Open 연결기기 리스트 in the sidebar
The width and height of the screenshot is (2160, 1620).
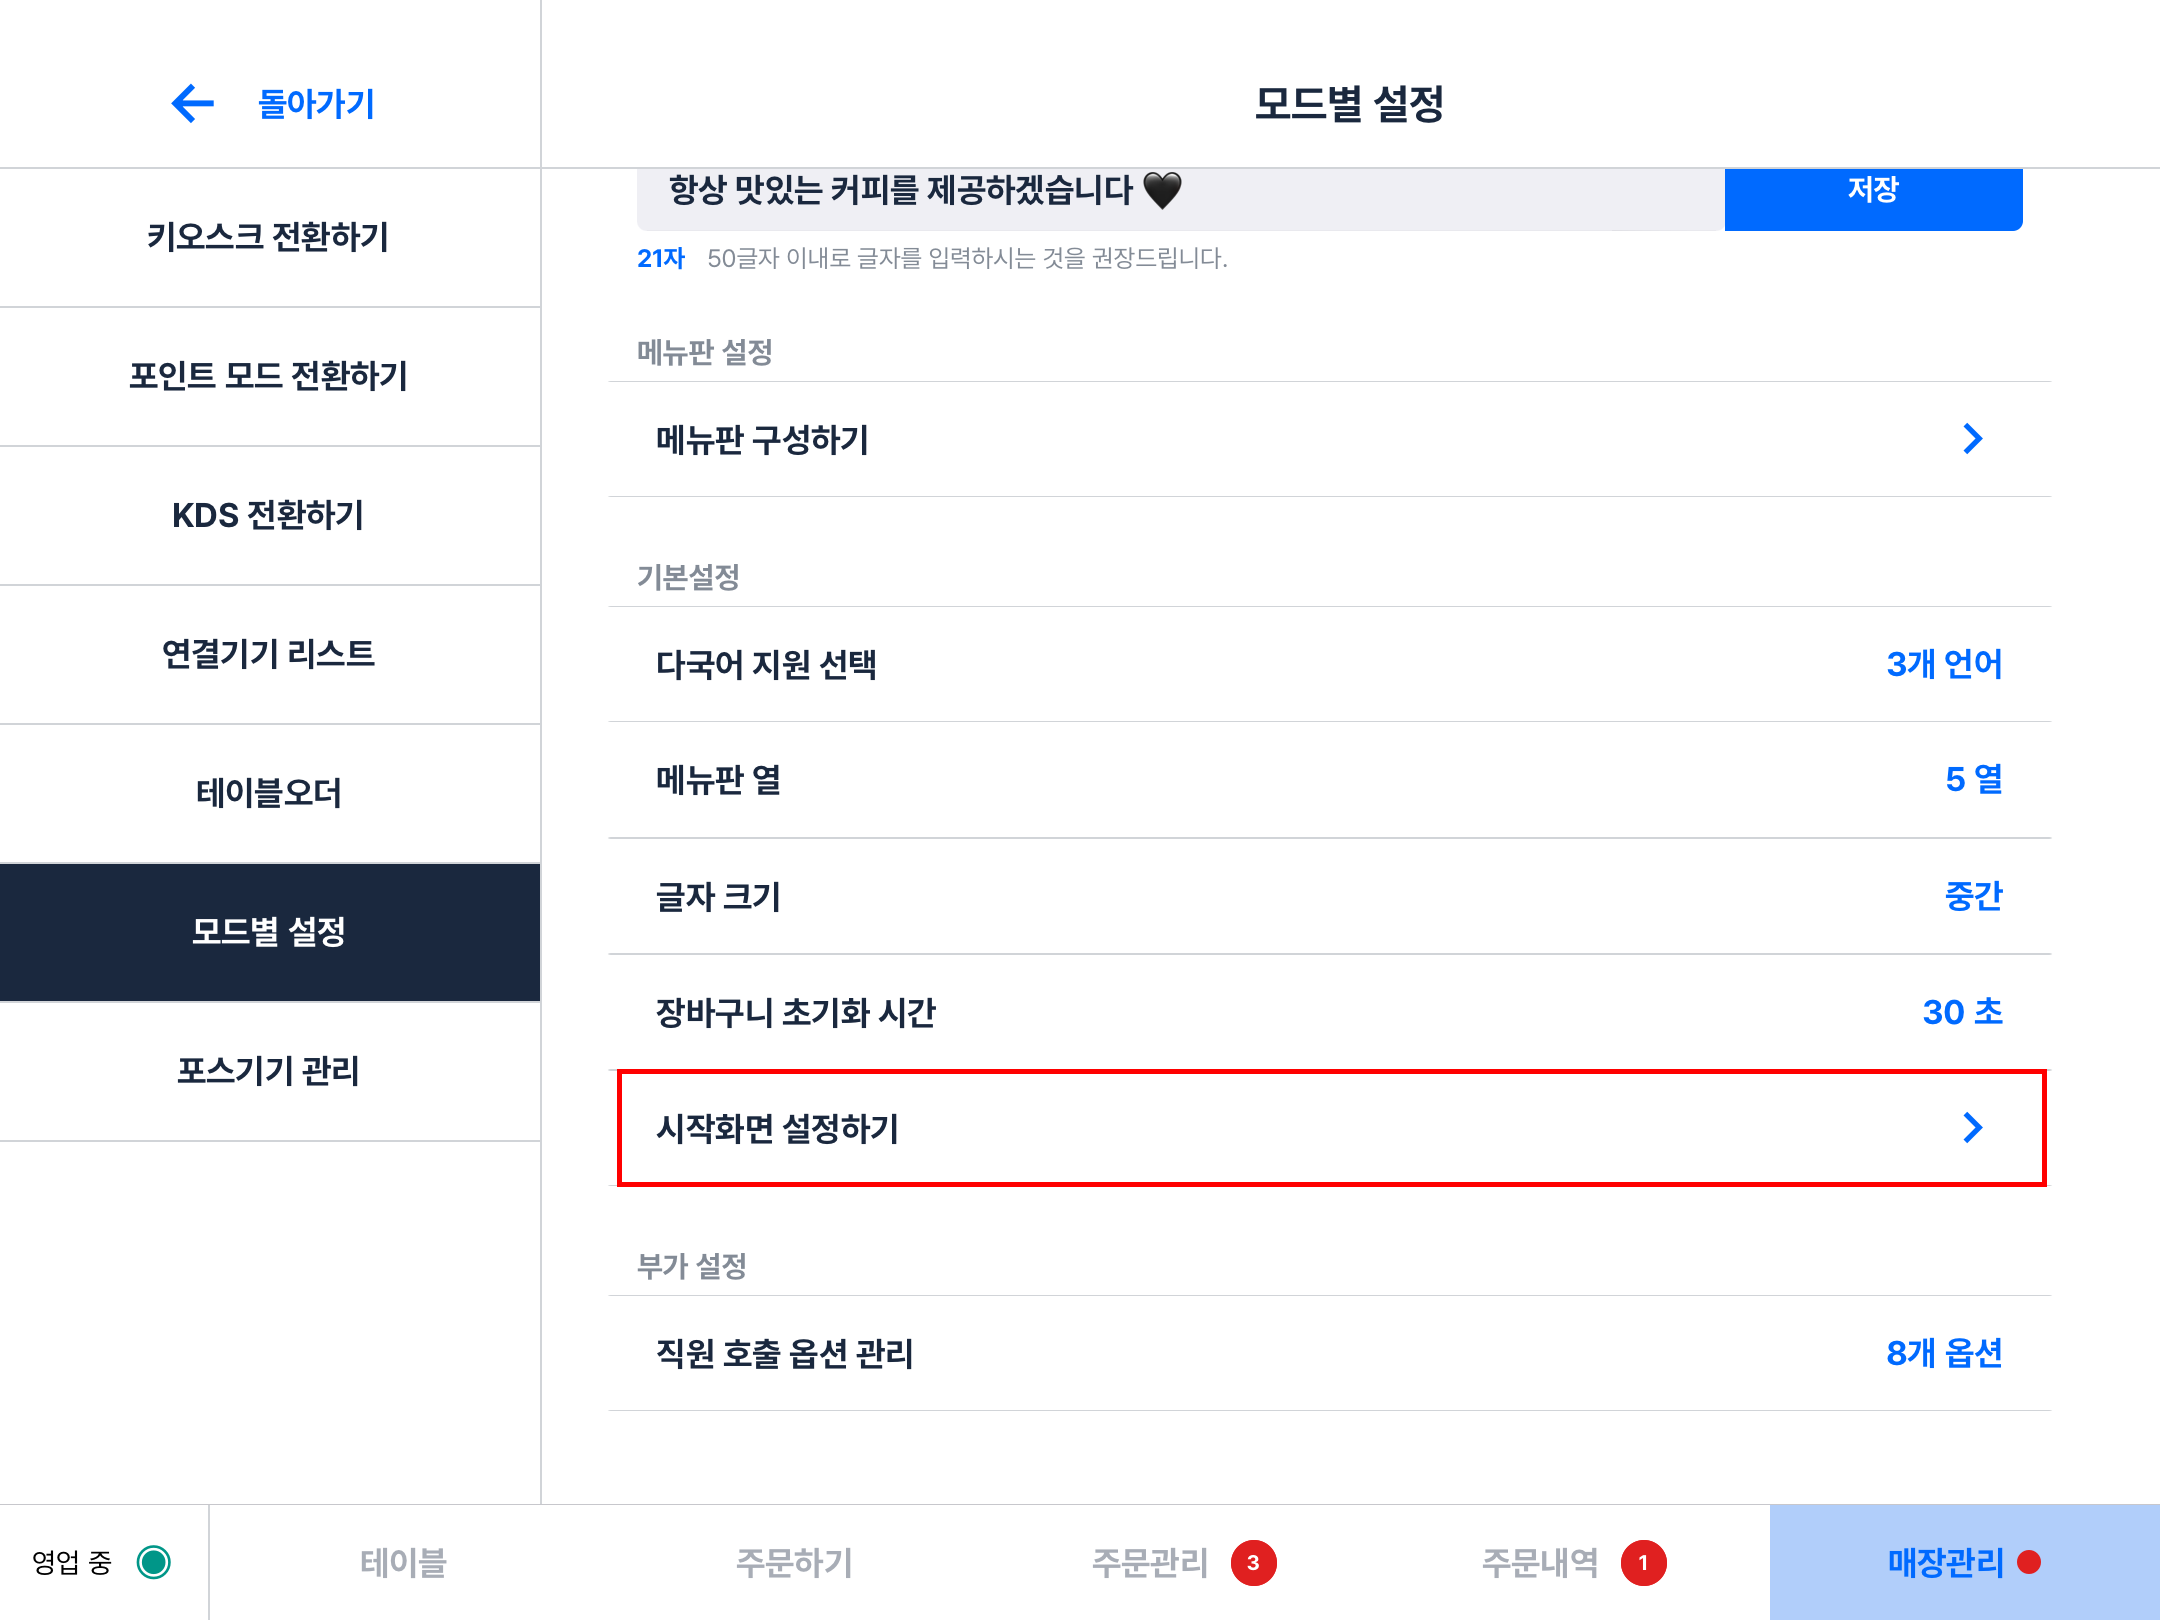point(268,654)
